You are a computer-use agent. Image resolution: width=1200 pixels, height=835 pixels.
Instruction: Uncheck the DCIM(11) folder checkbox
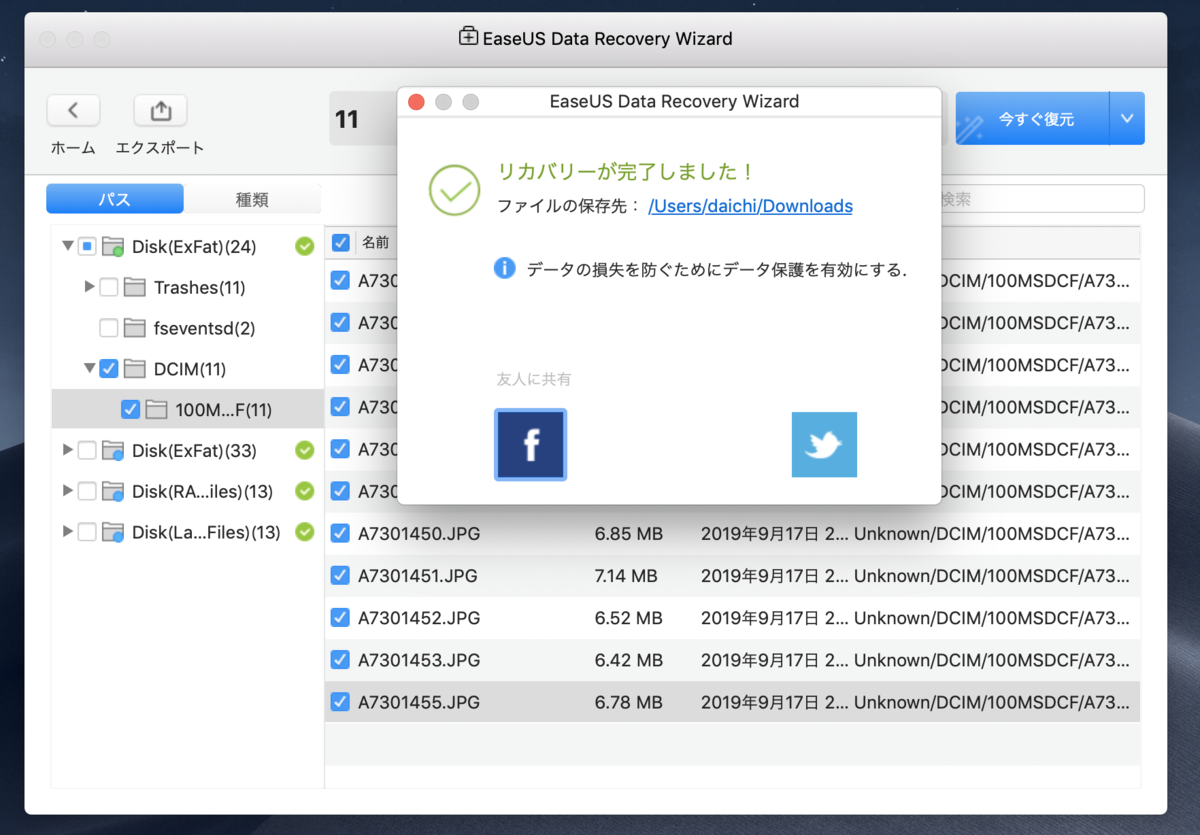point(109,369)
